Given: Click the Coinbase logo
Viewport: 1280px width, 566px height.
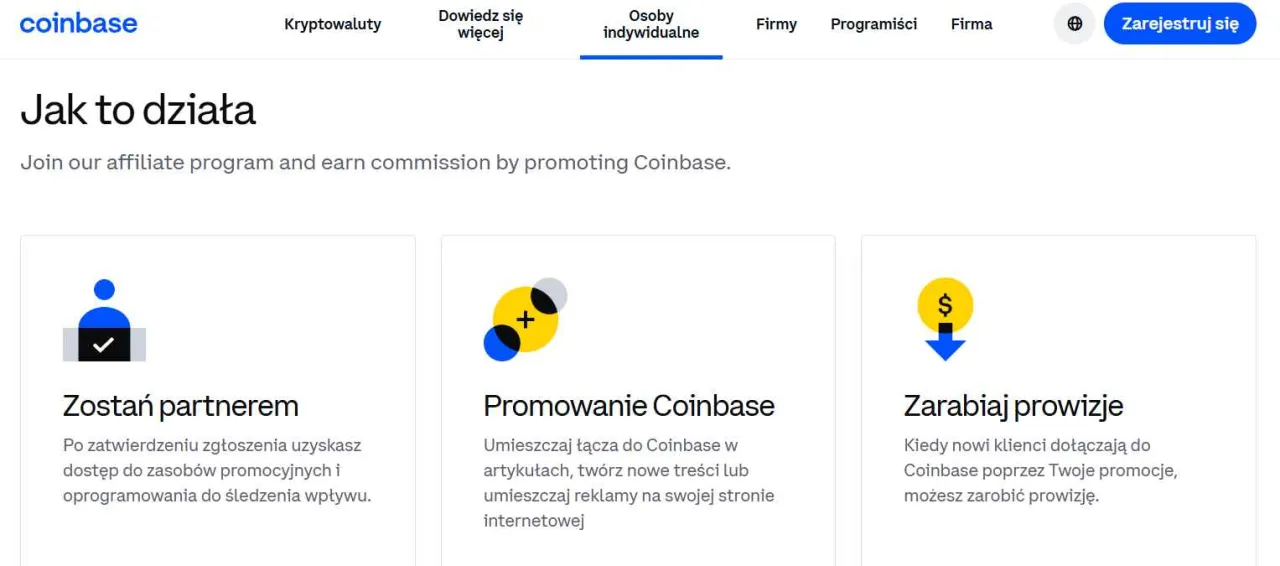Looking at the screenshot, I should click(x=78, y=24).
